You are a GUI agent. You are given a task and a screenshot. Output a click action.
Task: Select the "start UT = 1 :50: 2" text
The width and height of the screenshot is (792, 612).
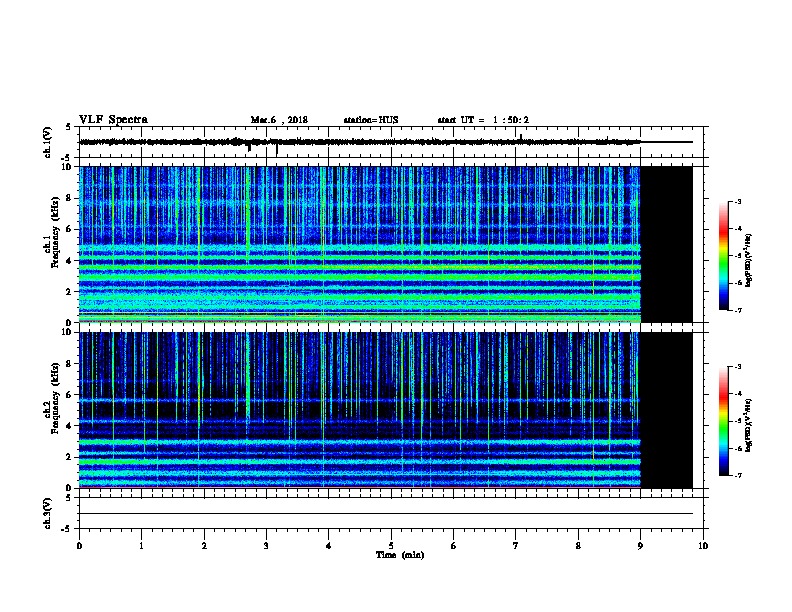(483, 120)
